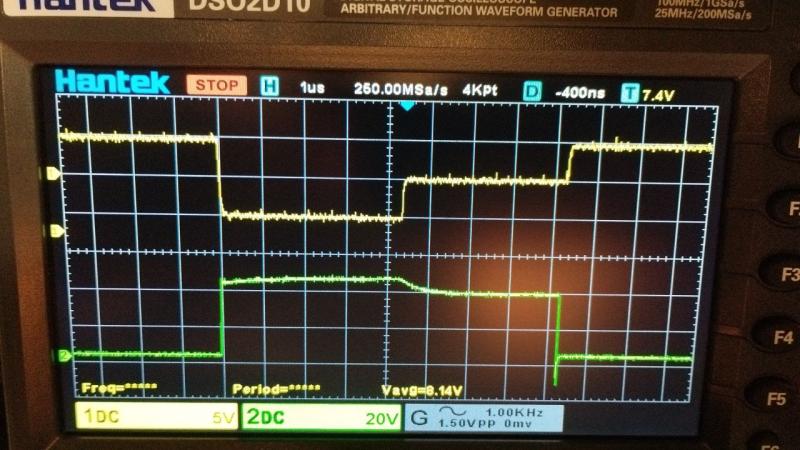This screenshot has width=800, height=450.
Task: Open the 1us timebase setting
Action: pyautogui.click(x=313, y=88)
